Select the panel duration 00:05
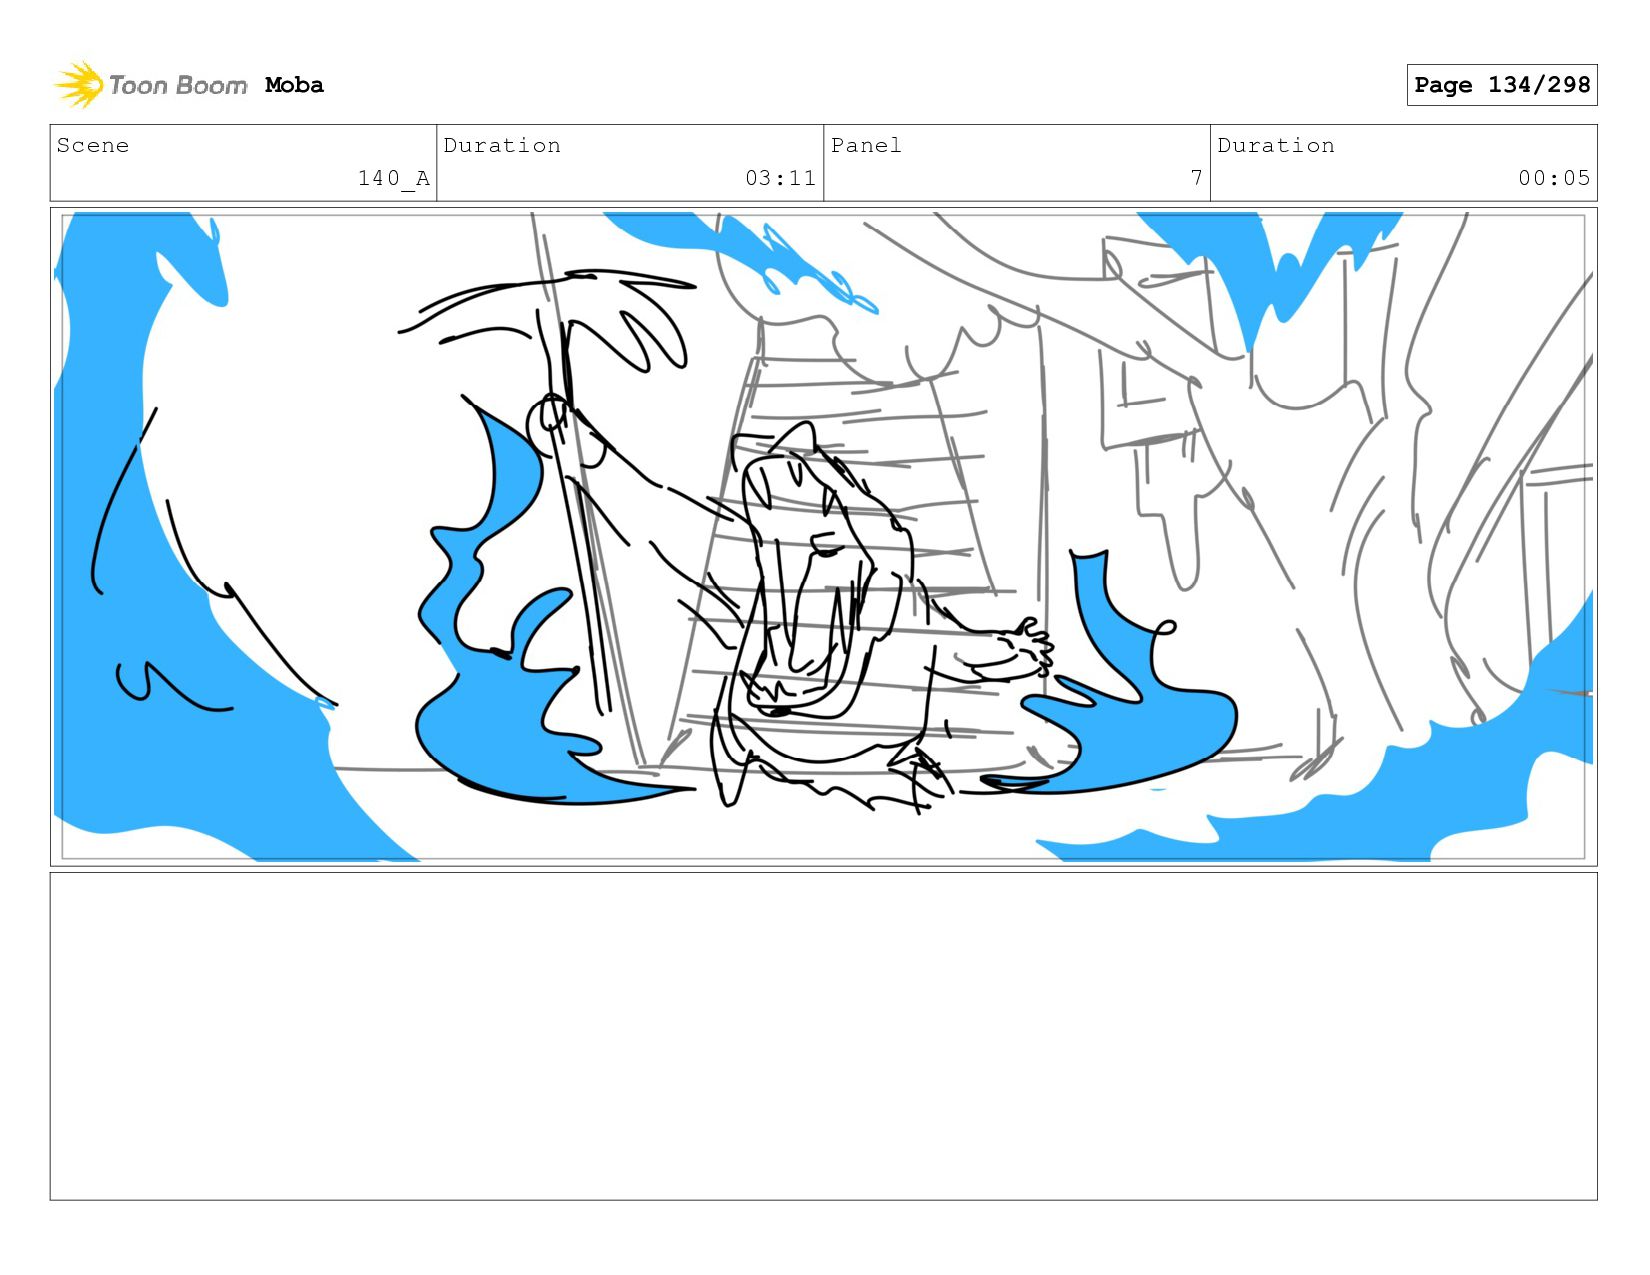This screenshot has width=1650, height=1275. (x=1554, y=178)
